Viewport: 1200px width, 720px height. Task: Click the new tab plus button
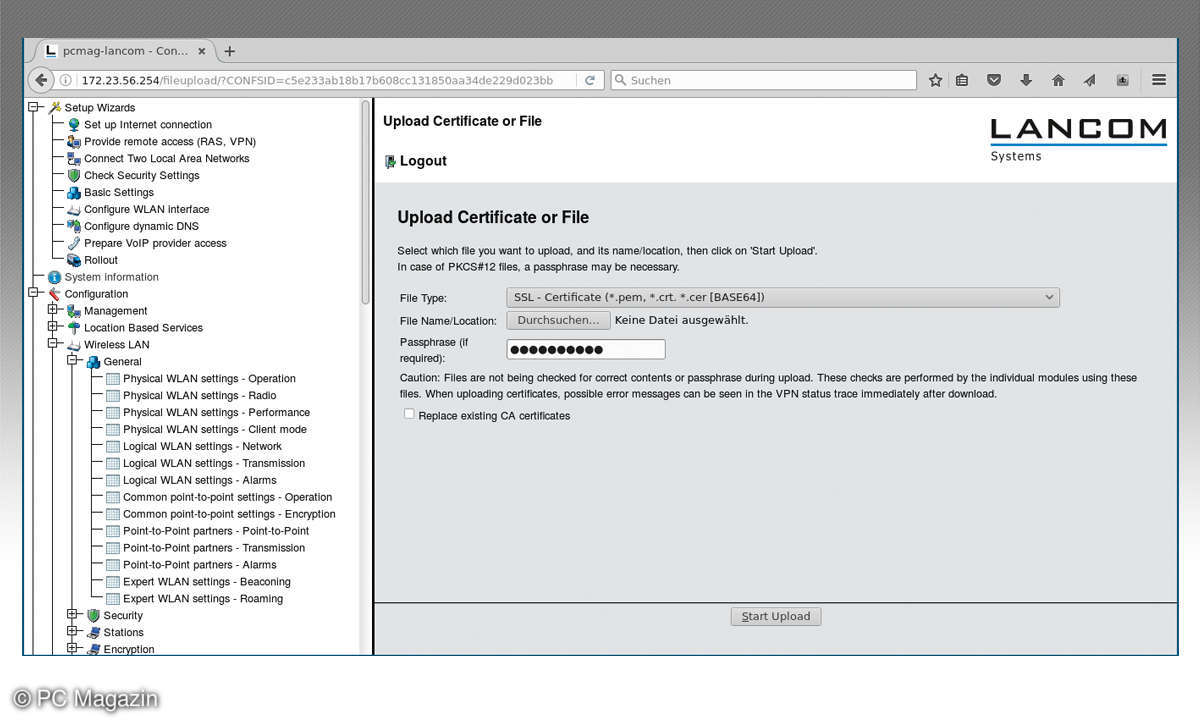(229, 51)
